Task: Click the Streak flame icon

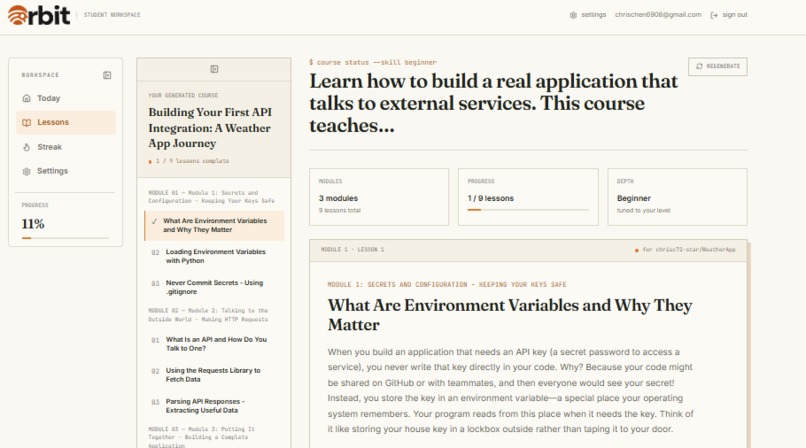Action: pyautogui.click(x=27, y=147)
